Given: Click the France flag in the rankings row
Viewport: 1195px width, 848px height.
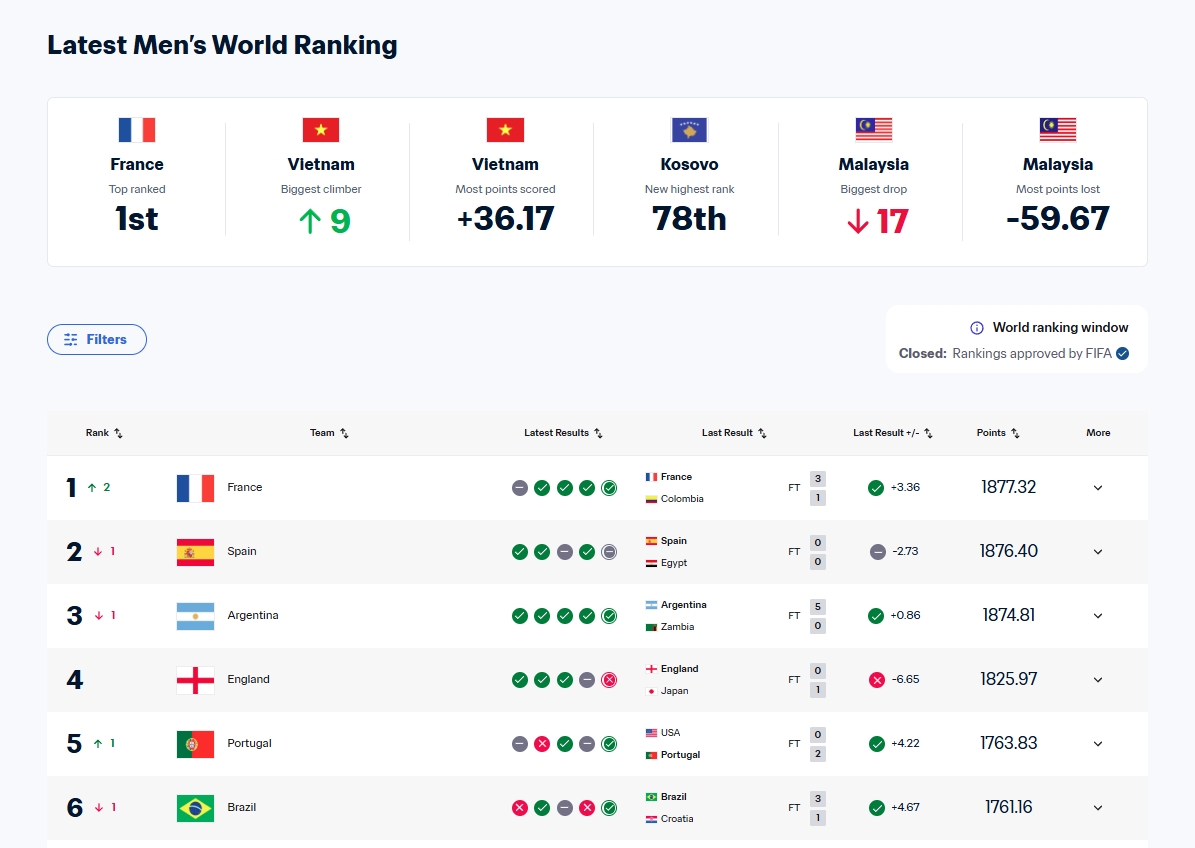Looking at the screenshot, I should tap(195, 488).
